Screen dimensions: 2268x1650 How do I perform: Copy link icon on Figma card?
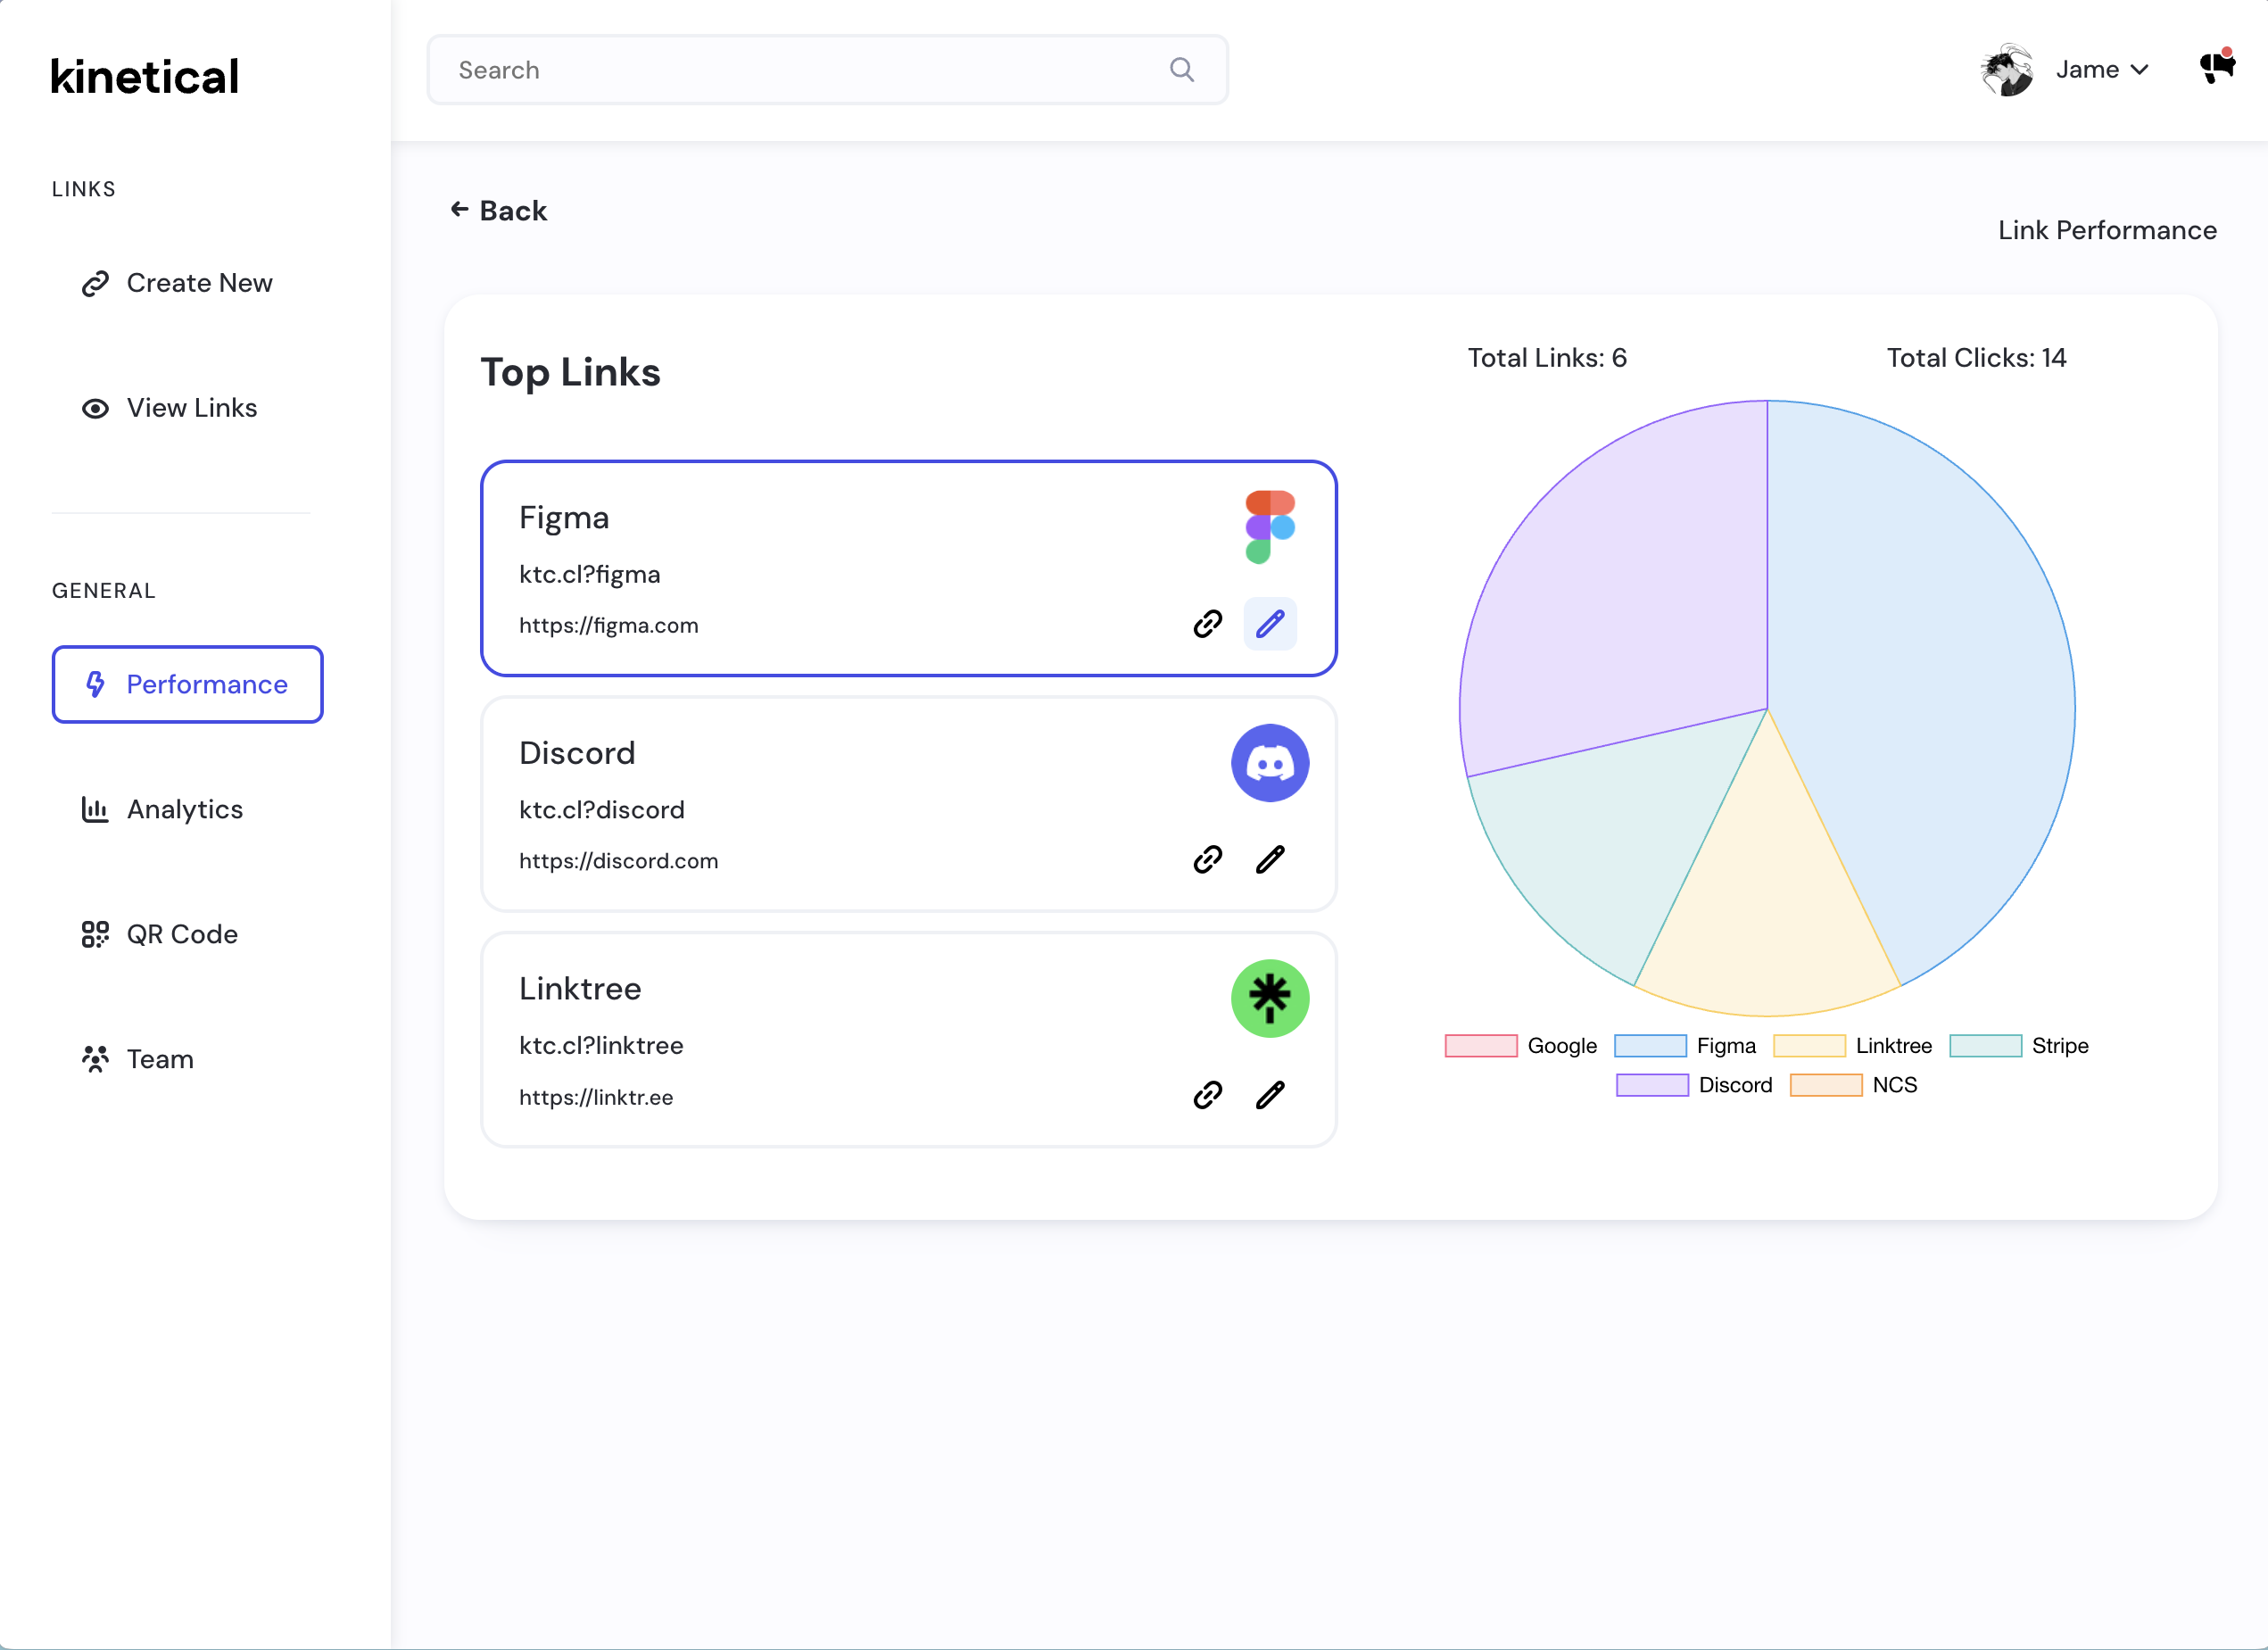tap(1208, 624)
